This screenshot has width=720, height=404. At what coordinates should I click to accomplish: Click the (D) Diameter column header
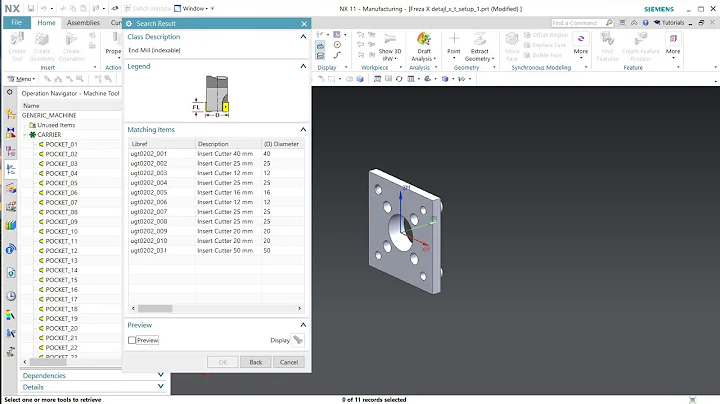pos(282,144)
